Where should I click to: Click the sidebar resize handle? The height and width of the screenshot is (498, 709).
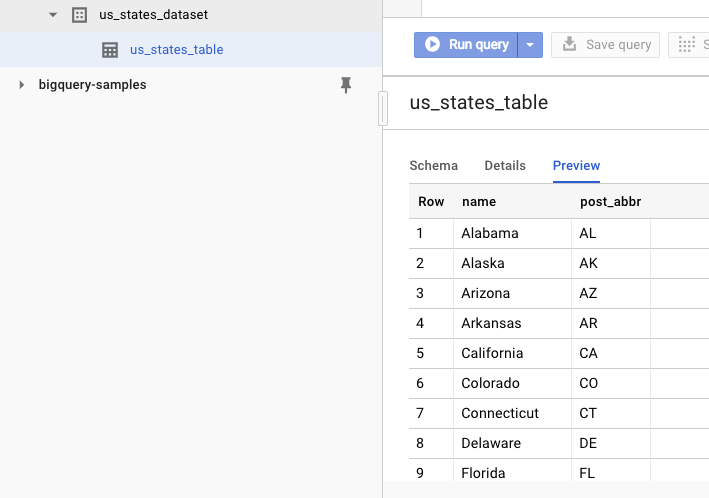[383, 108]
